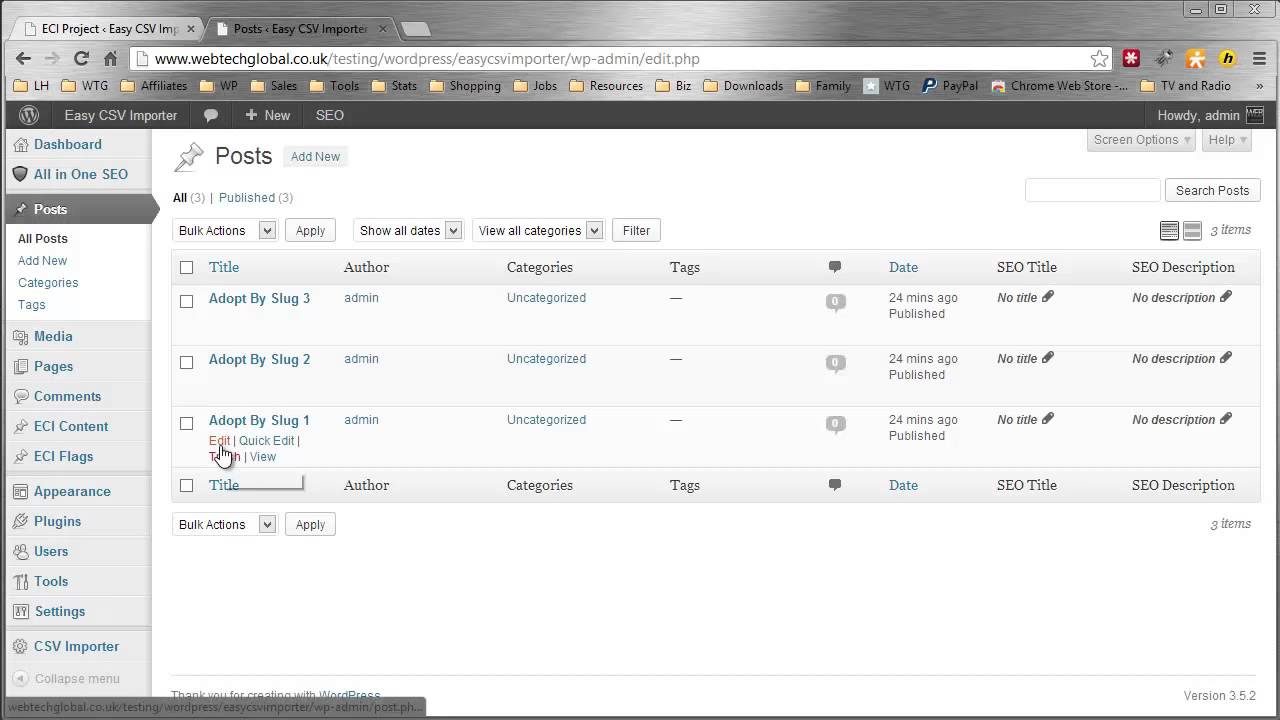Click View link for Adopt By Slug 1
This screenshot has width=1280, height=720.
click(263, 457)
